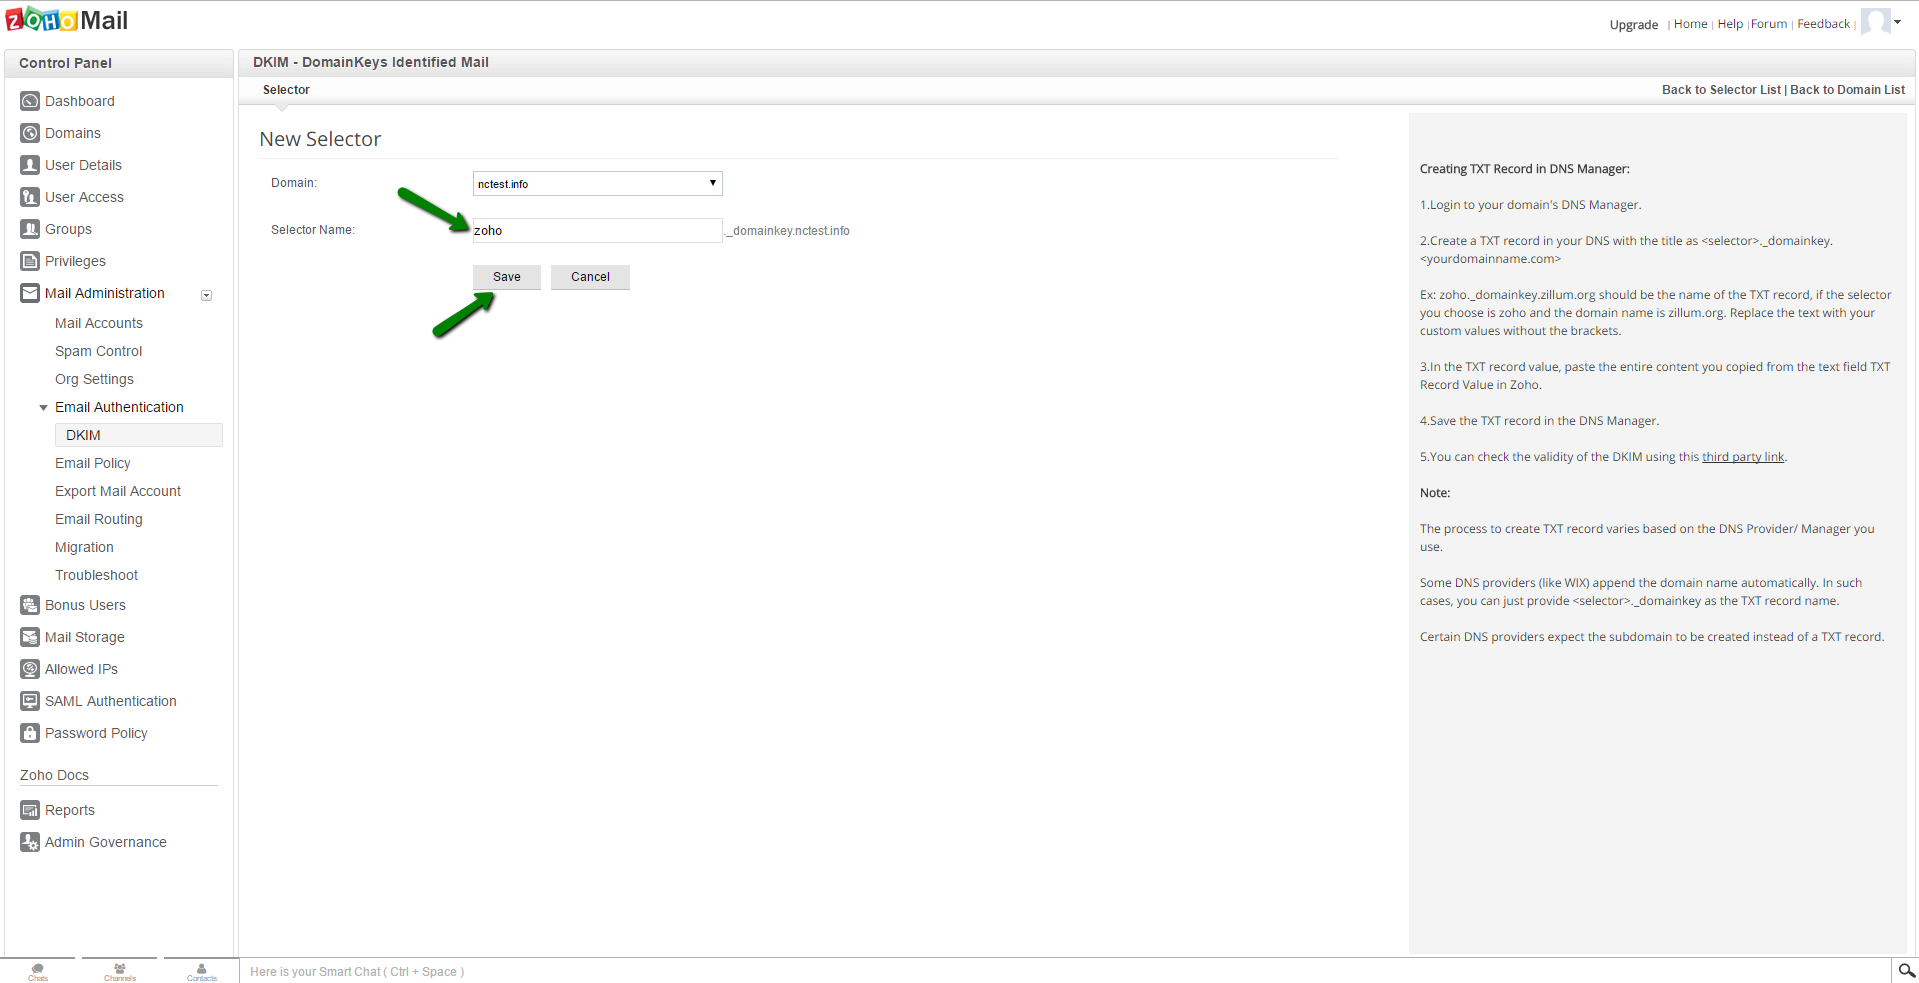
Task: Click the Password Policy label text
Action: click(x=96, y=733)
